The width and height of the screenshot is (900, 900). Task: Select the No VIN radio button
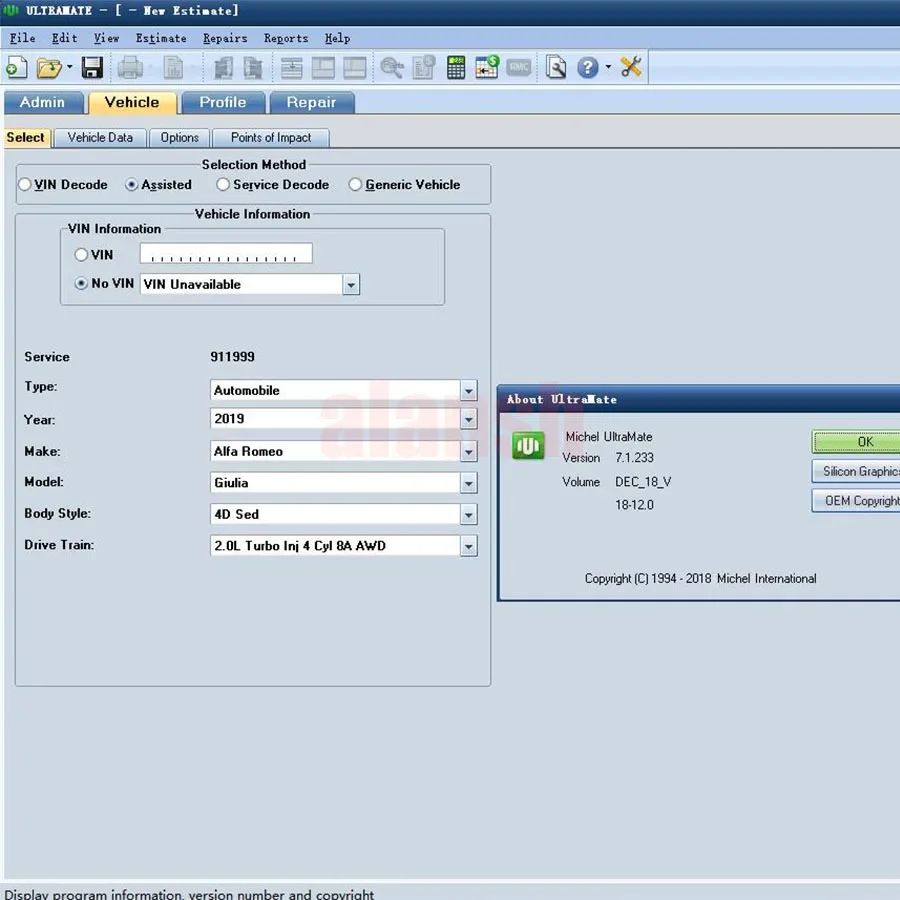pos(81,284)
